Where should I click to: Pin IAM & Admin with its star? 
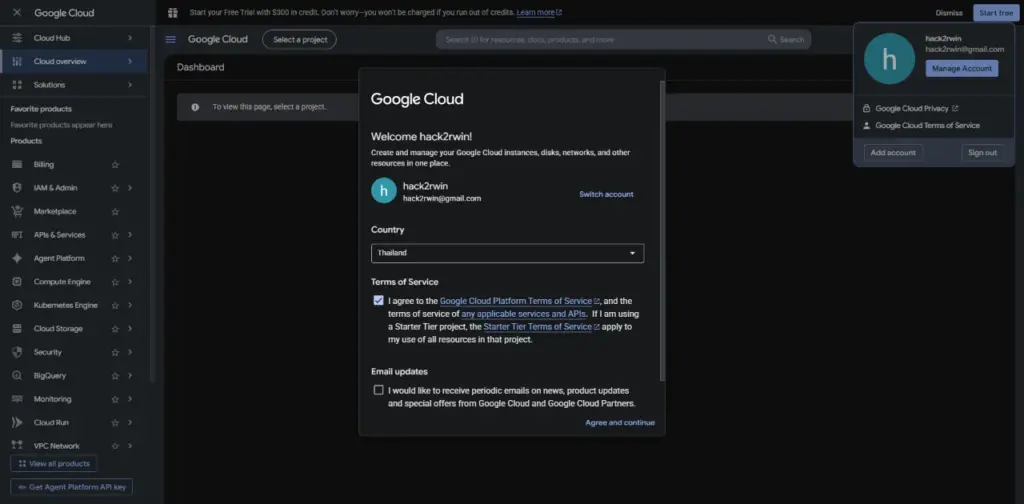[115, 188]
